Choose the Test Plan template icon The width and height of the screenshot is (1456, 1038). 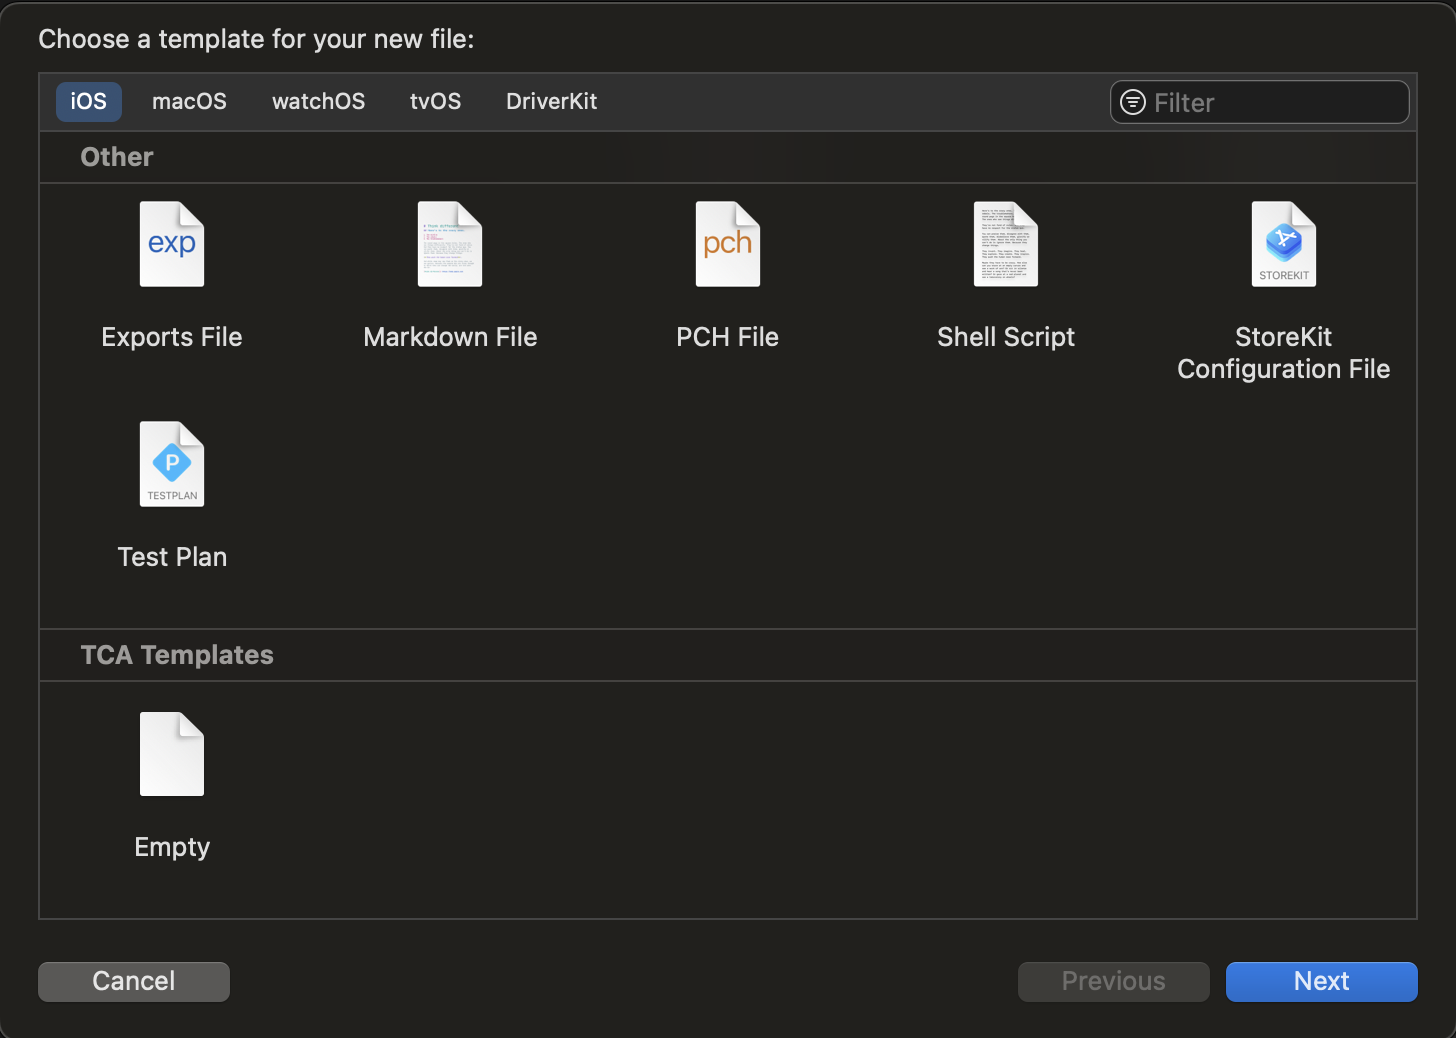pos(172,464)
